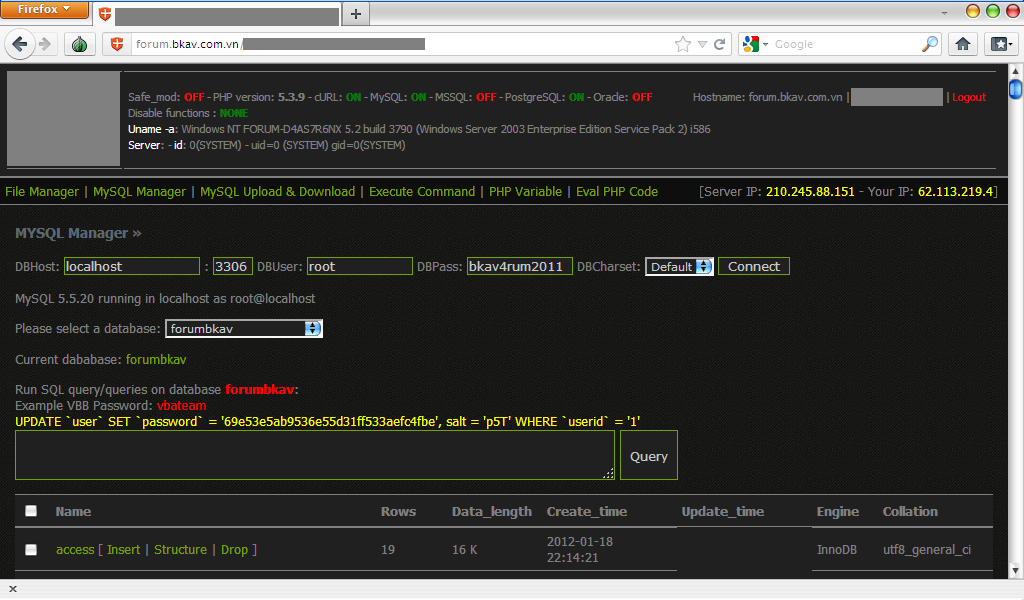The width and height of the screenshot is (1024, 600).
Task: Open the Firefox application menu
Action: (44, 9)
